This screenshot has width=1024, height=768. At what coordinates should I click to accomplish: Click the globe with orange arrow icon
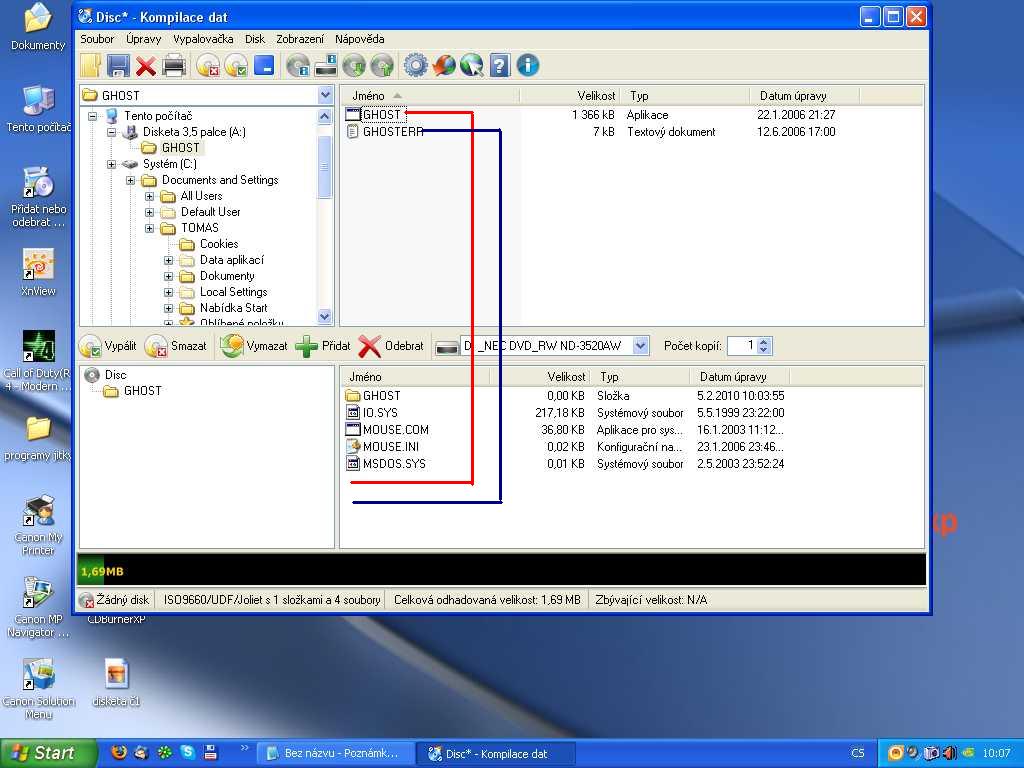coord(444,65)
